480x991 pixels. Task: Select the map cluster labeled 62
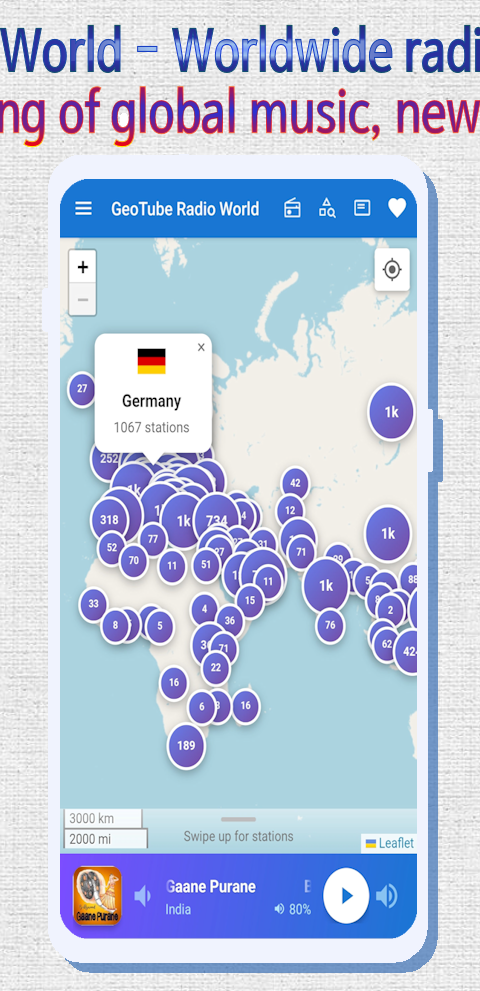click(387, 645)
